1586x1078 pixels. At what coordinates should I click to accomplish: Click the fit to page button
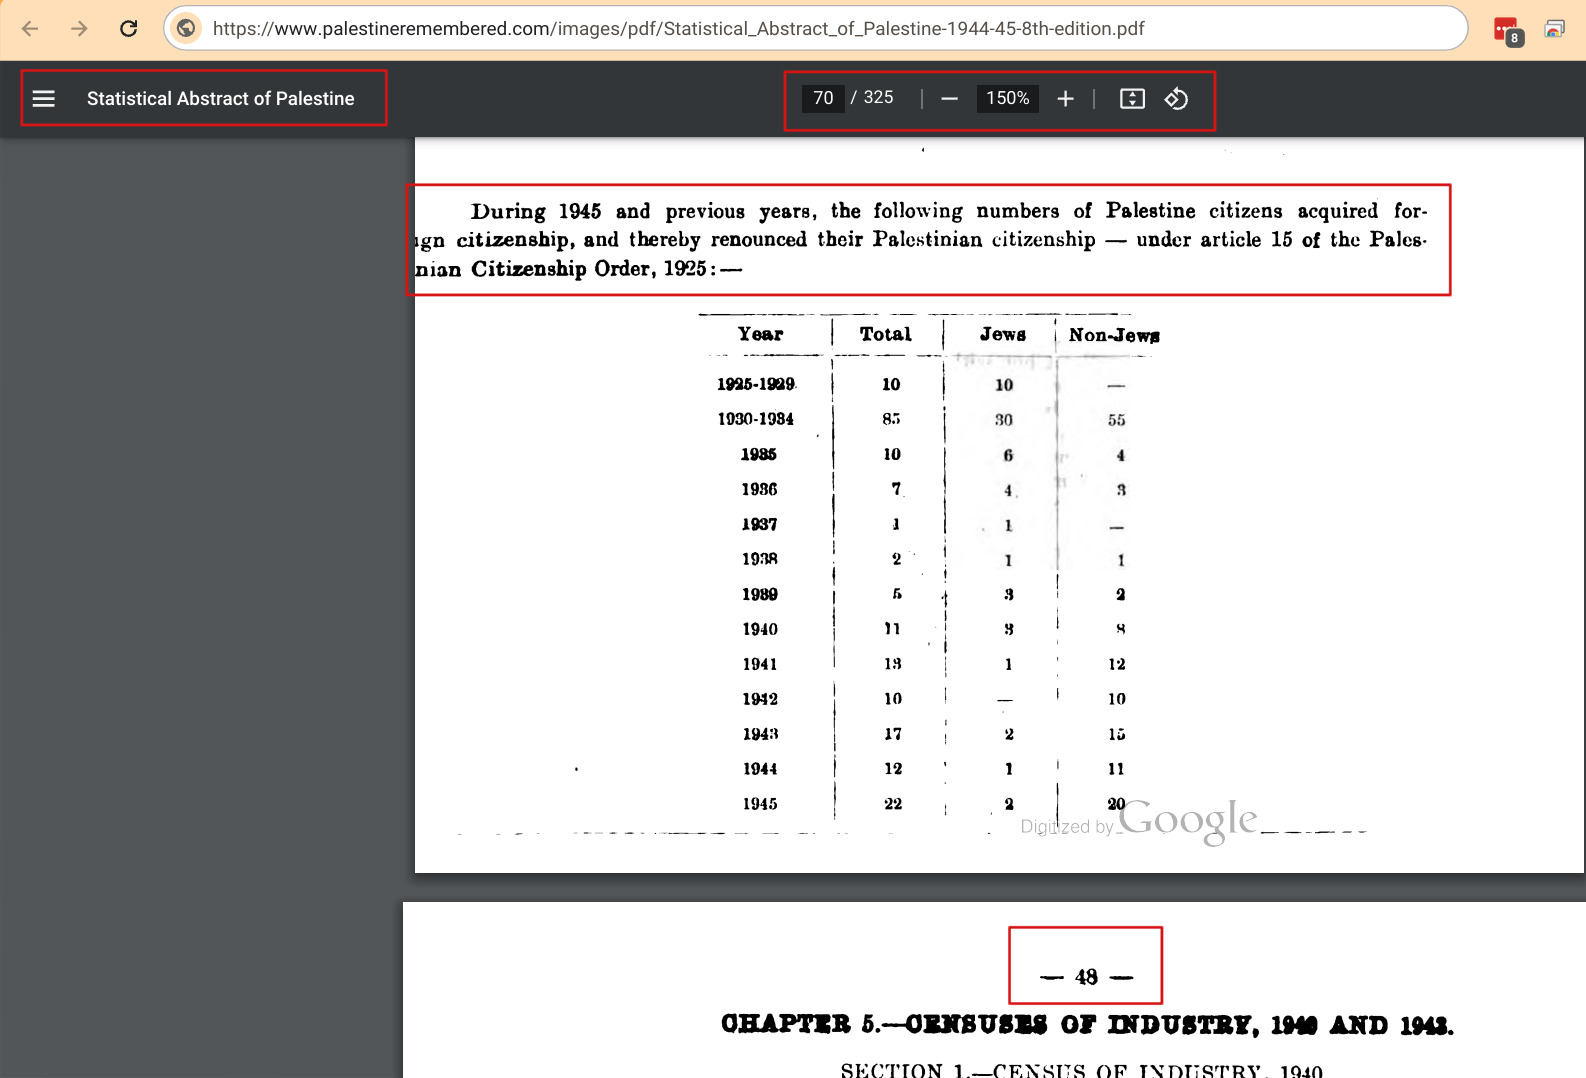[1132, 99]
